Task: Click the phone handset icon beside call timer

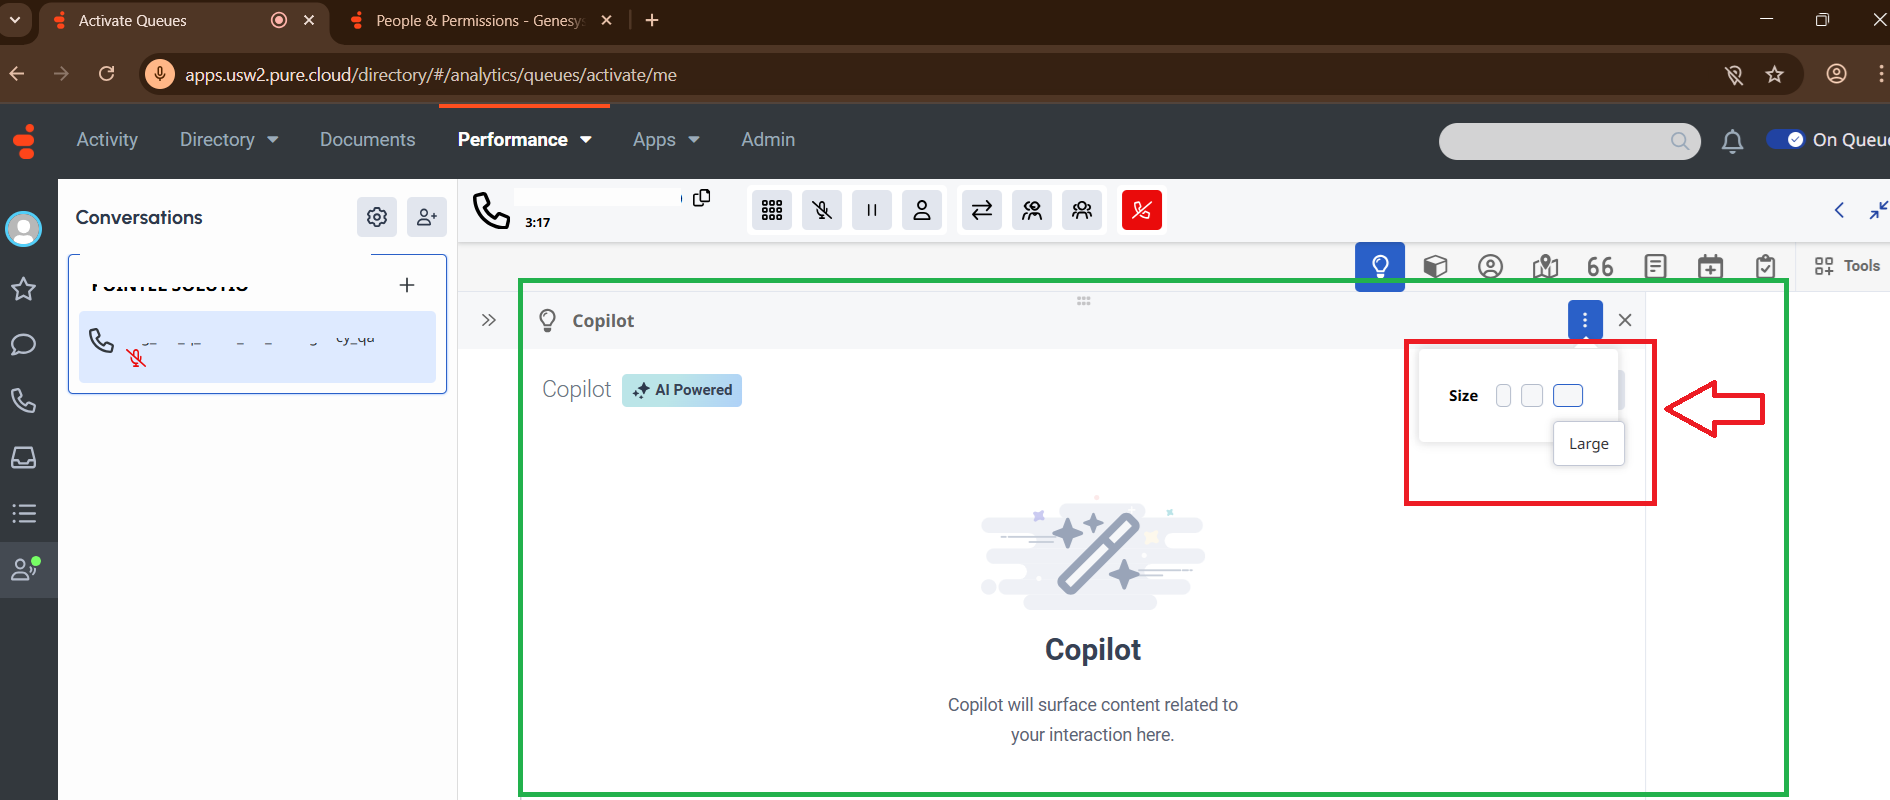Action: tap(491, 210)
